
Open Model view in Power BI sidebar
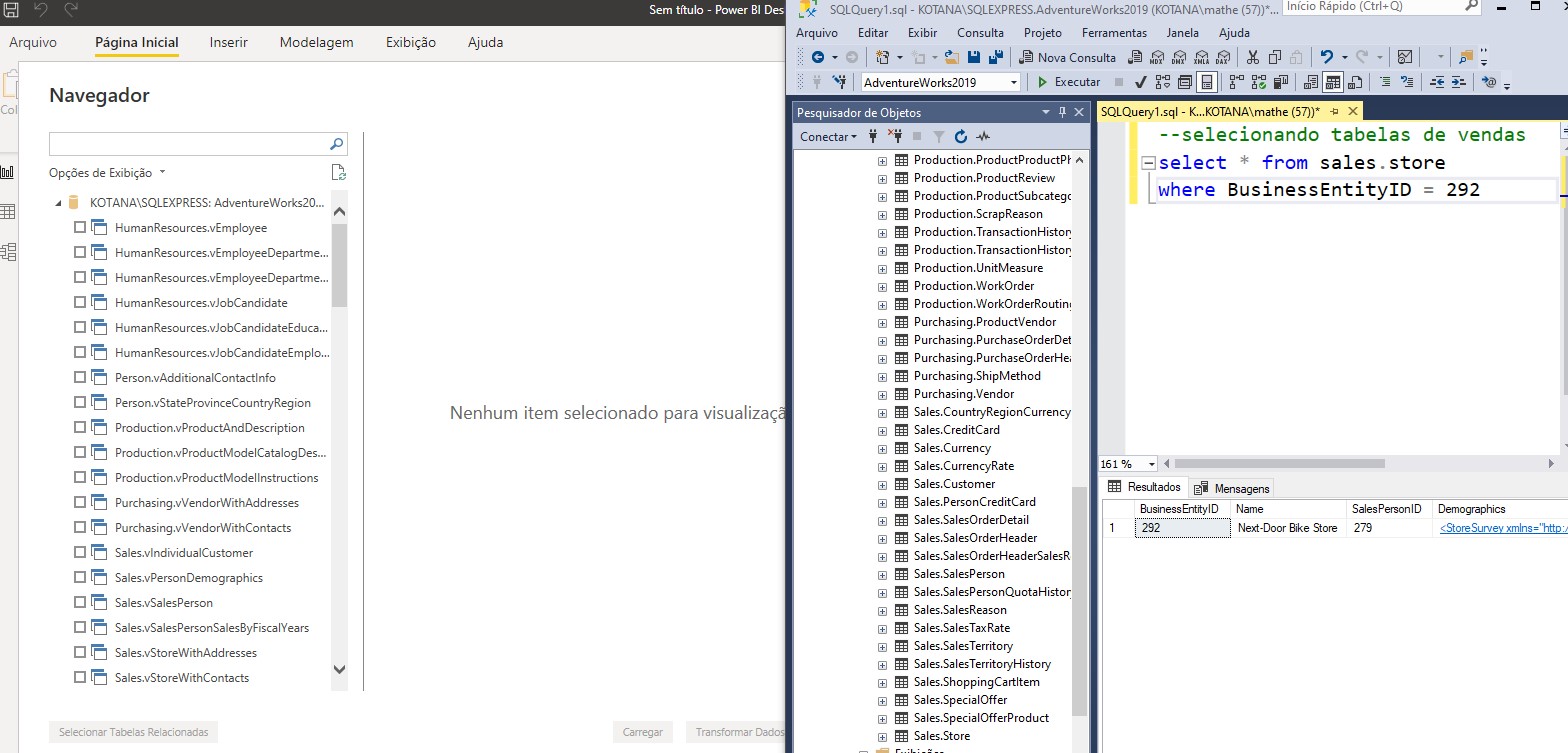pos(8,252)
